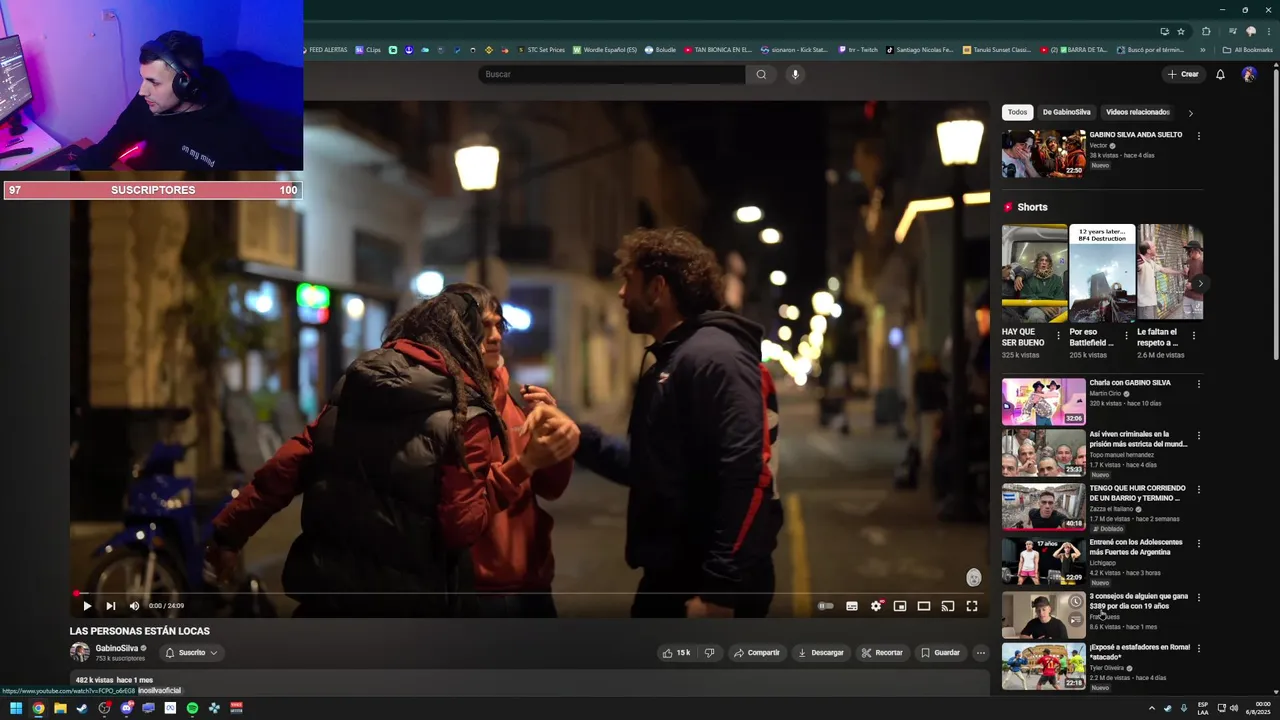
Task: Click the magnifier search button
Action: (761, 74)
